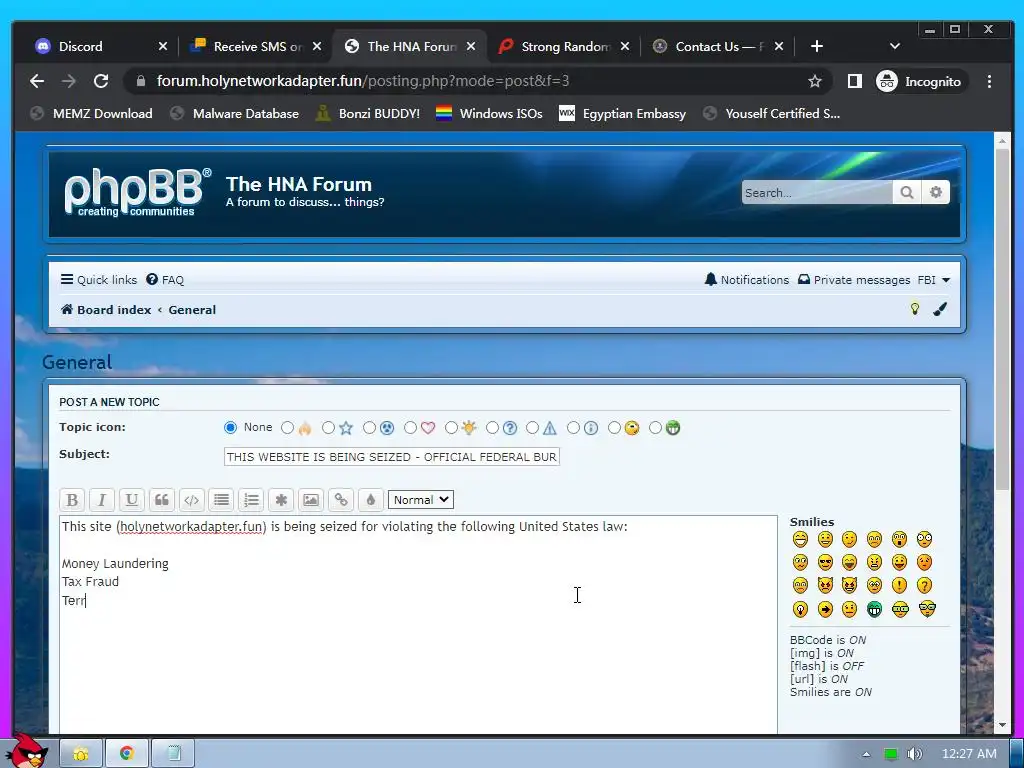The height and width of the screenshot is (768, 1024).
Task: Click the Chrome taskbar icon
Action: coord(127,753)
